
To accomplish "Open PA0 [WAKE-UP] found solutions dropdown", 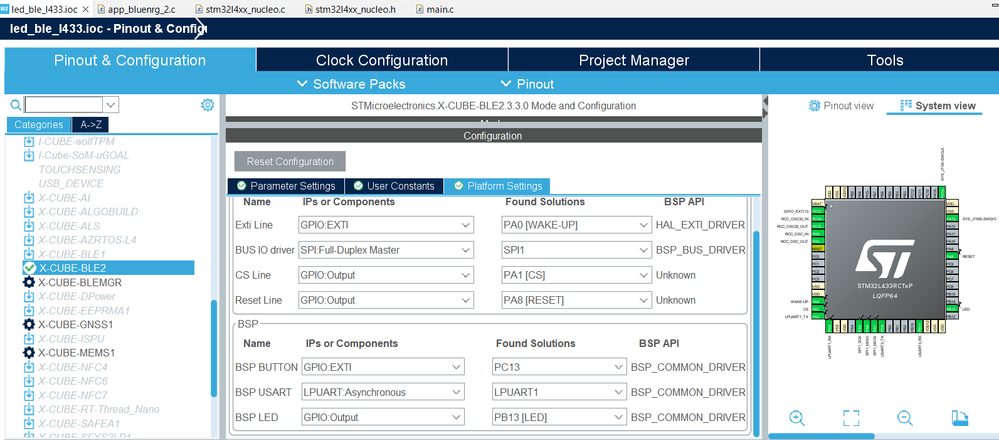I will pos(576,225).
